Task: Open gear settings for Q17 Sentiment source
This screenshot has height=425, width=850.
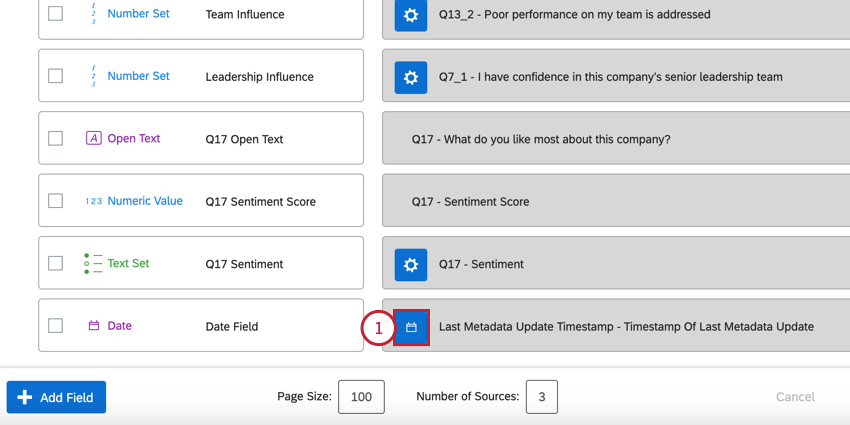Action: pos(410,264)
